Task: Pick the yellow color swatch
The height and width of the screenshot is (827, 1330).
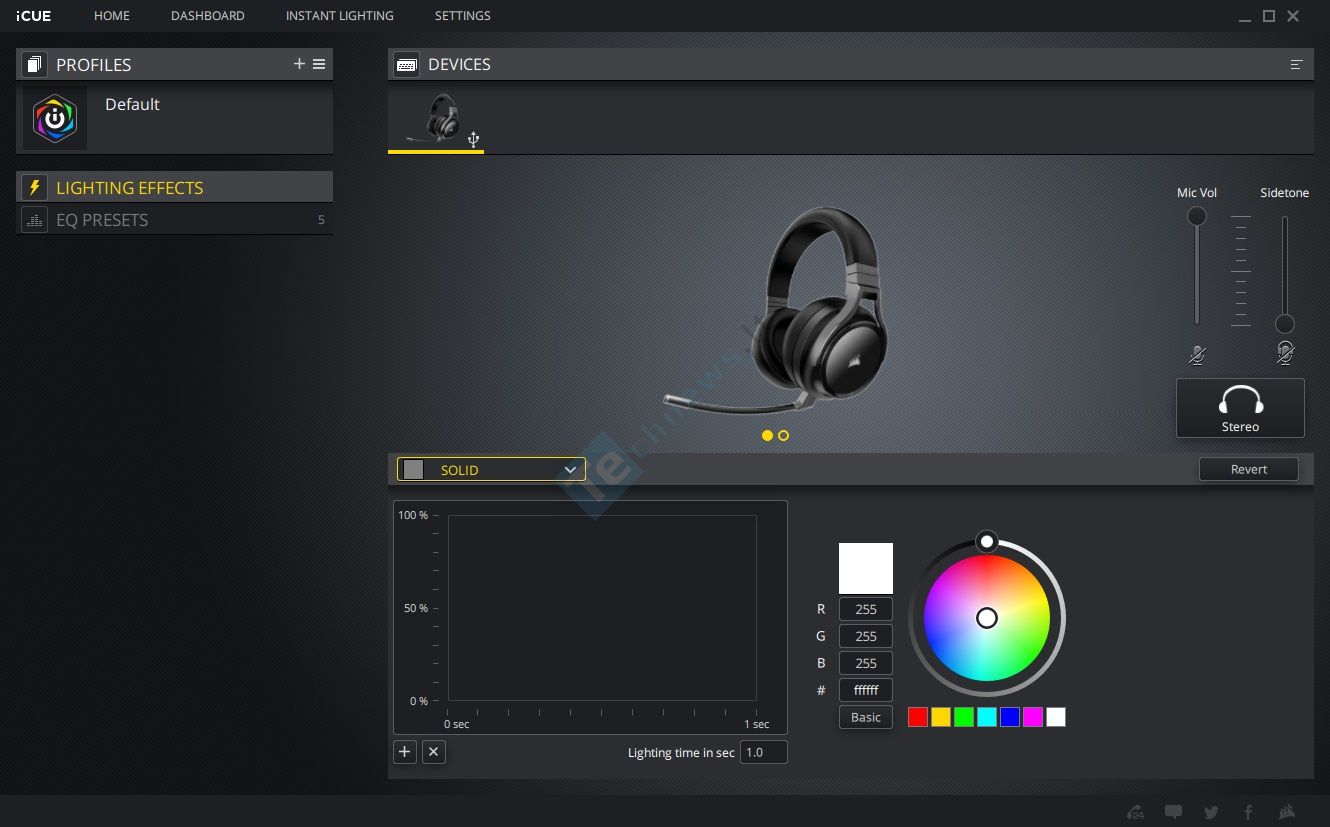Action: [941, 717]
